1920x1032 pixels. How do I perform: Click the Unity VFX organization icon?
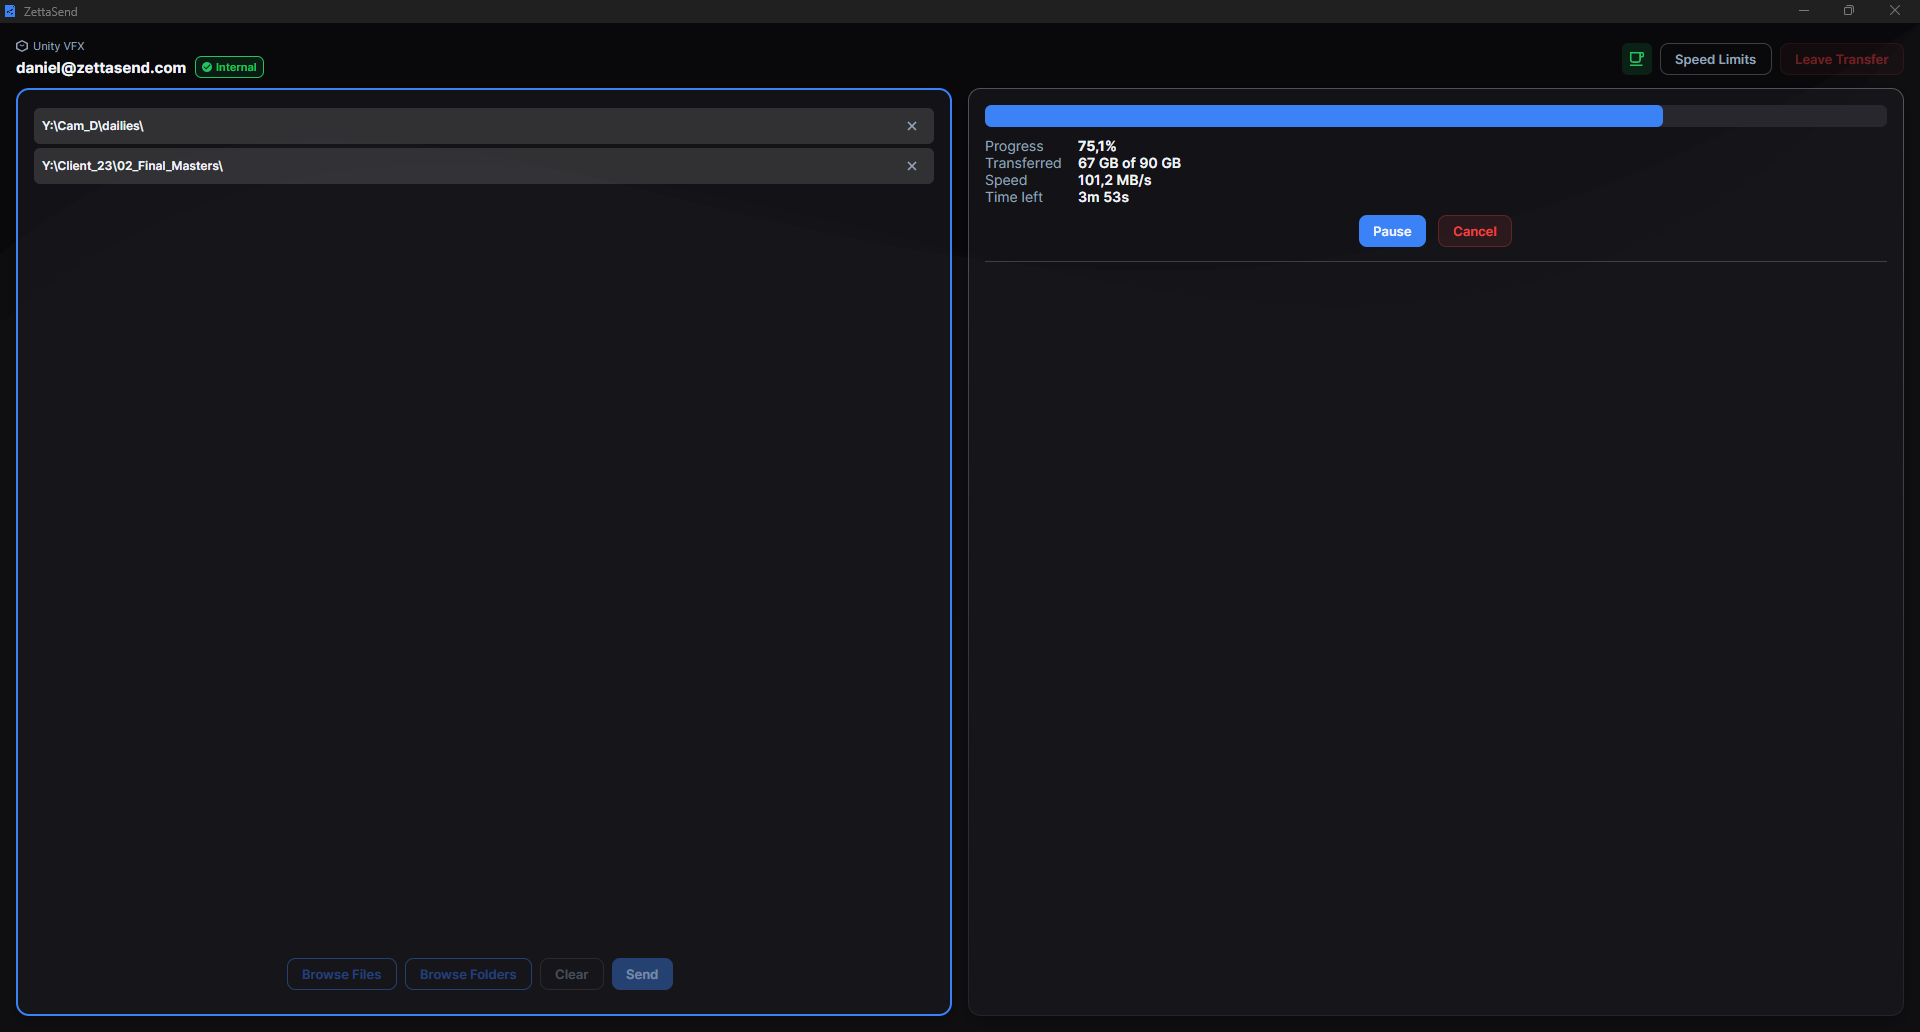[x=22, y=46]
